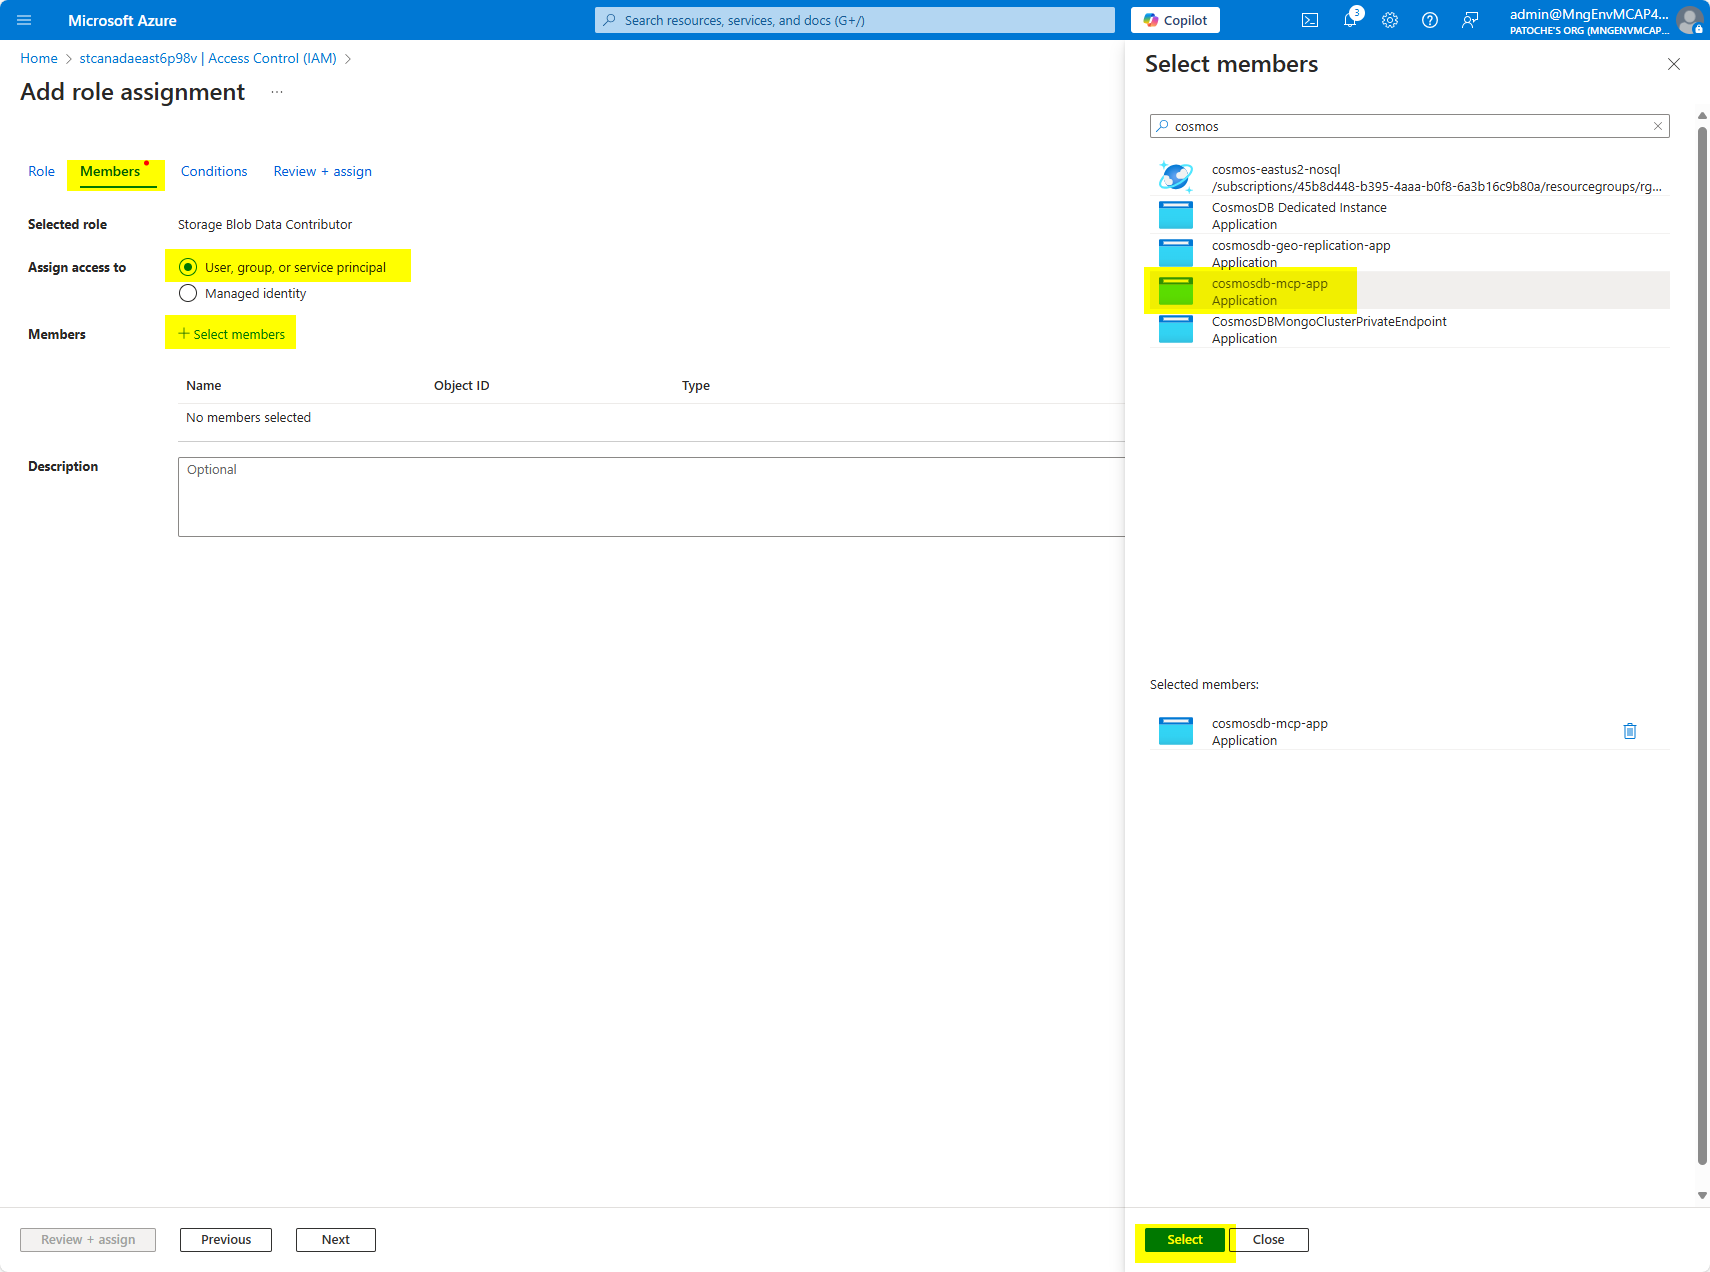The image size is (1710, 1272).
Task: Click the member search box containing cosmos
Action: pos(1410,126)
